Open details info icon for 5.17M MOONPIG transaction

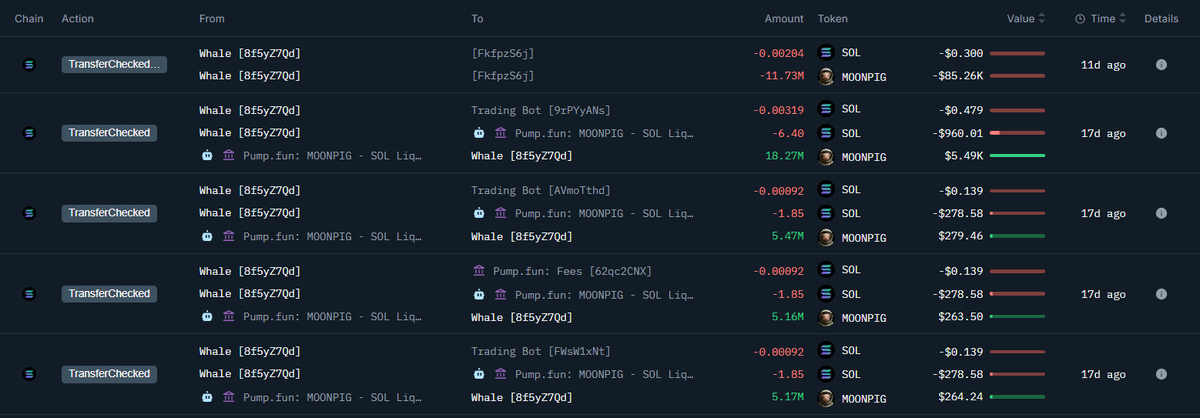[x=1161, y=373]
